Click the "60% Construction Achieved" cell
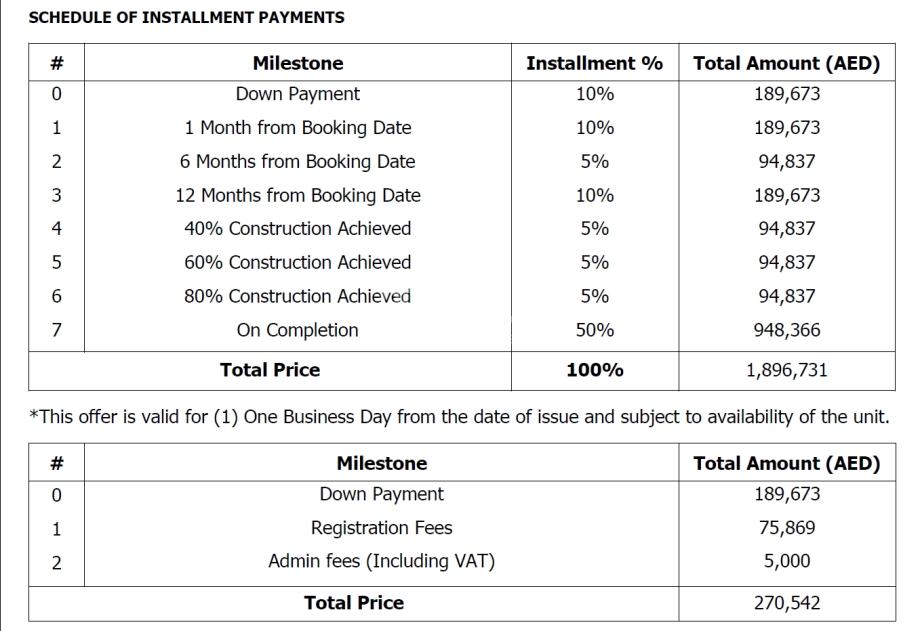Image resolution: width=920 pixels, height=631 pixels. click(297, 262)
